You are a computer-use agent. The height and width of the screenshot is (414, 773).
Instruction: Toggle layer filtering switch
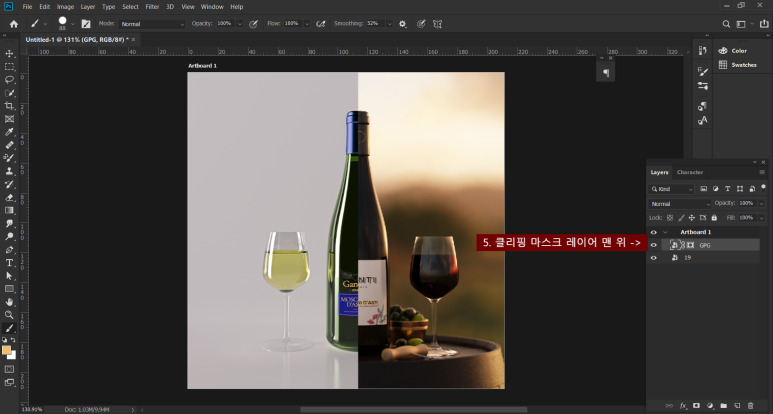(x=763, y=188)
